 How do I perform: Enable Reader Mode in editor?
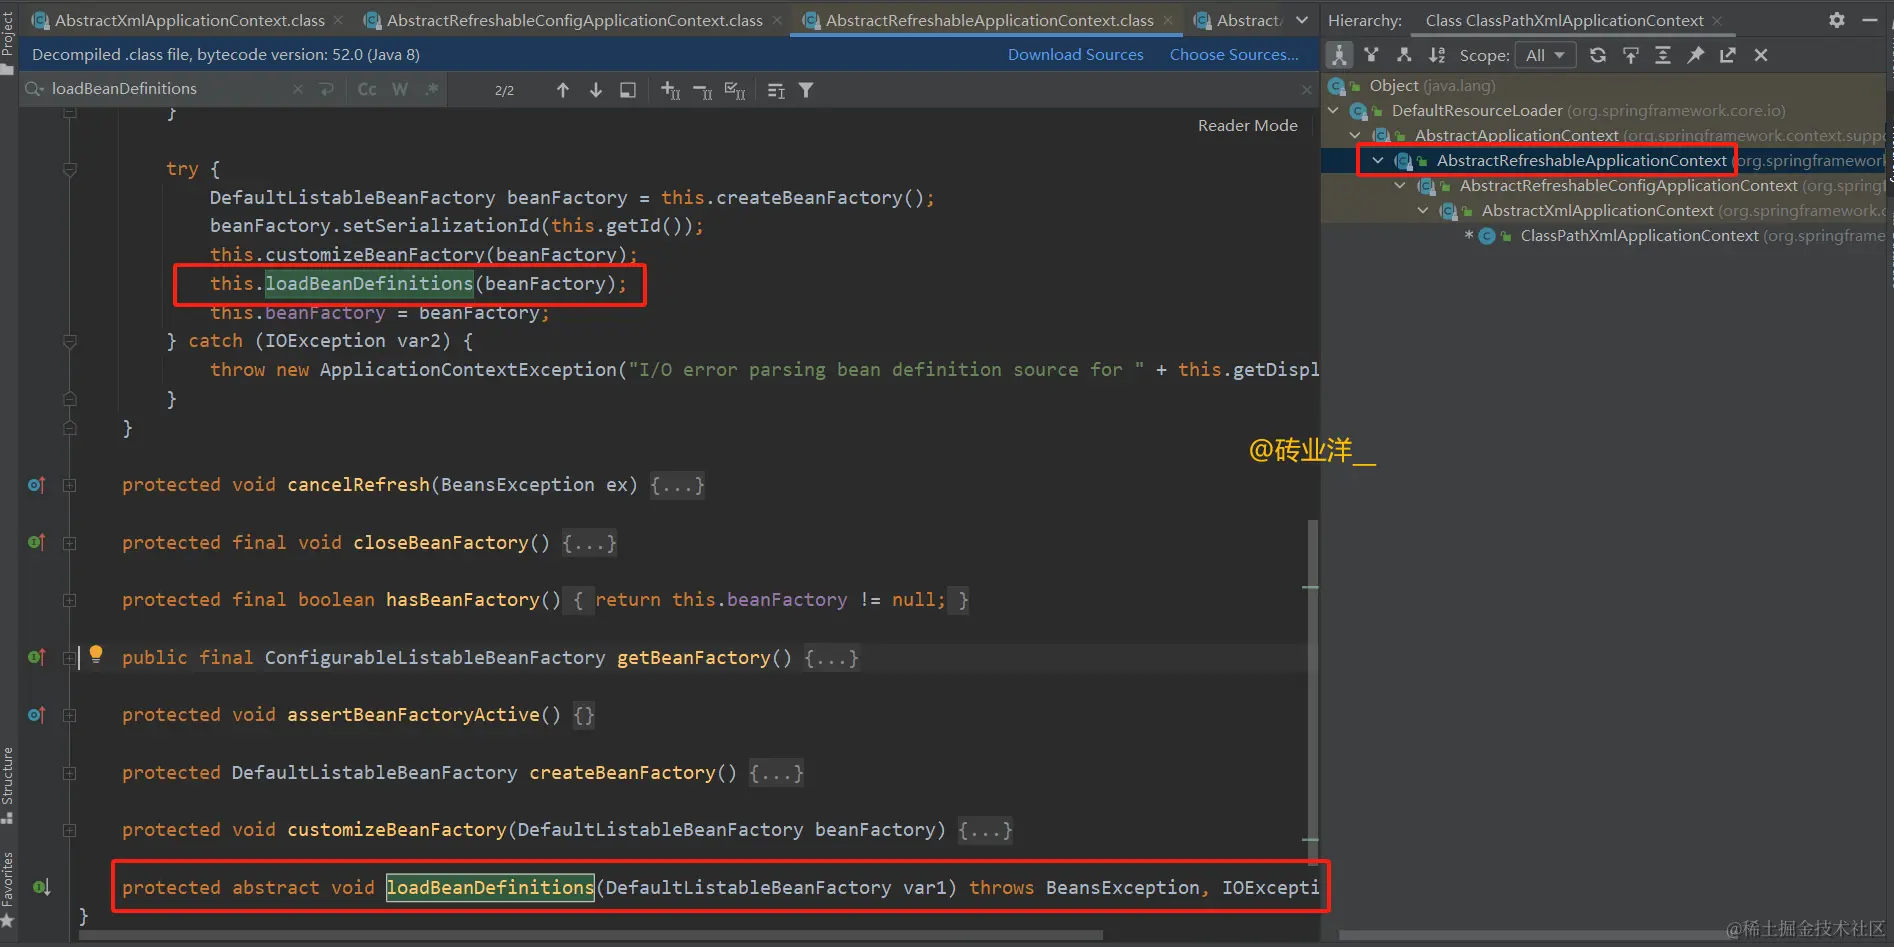(x=1247, y=125)
